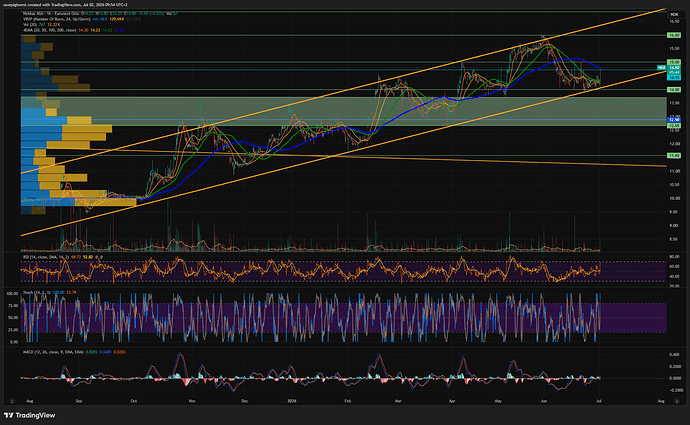Viewport: 690px width, 425px height.
Task: Click the Nov label on time axis
Action: click(x=192, y=401)
